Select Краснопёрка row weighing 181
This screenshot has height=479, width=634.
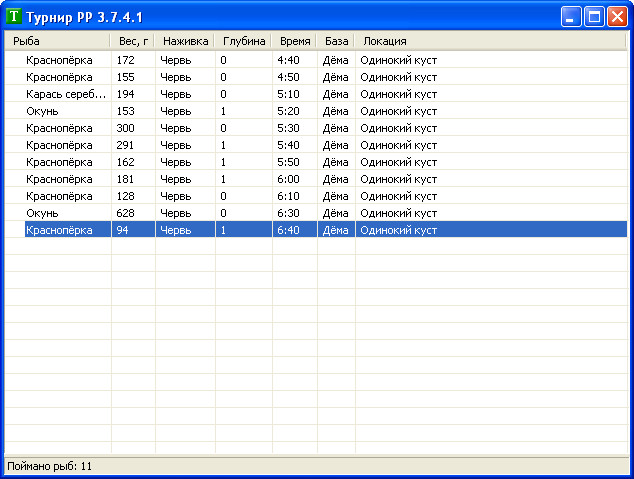click(x=316, y=179)
